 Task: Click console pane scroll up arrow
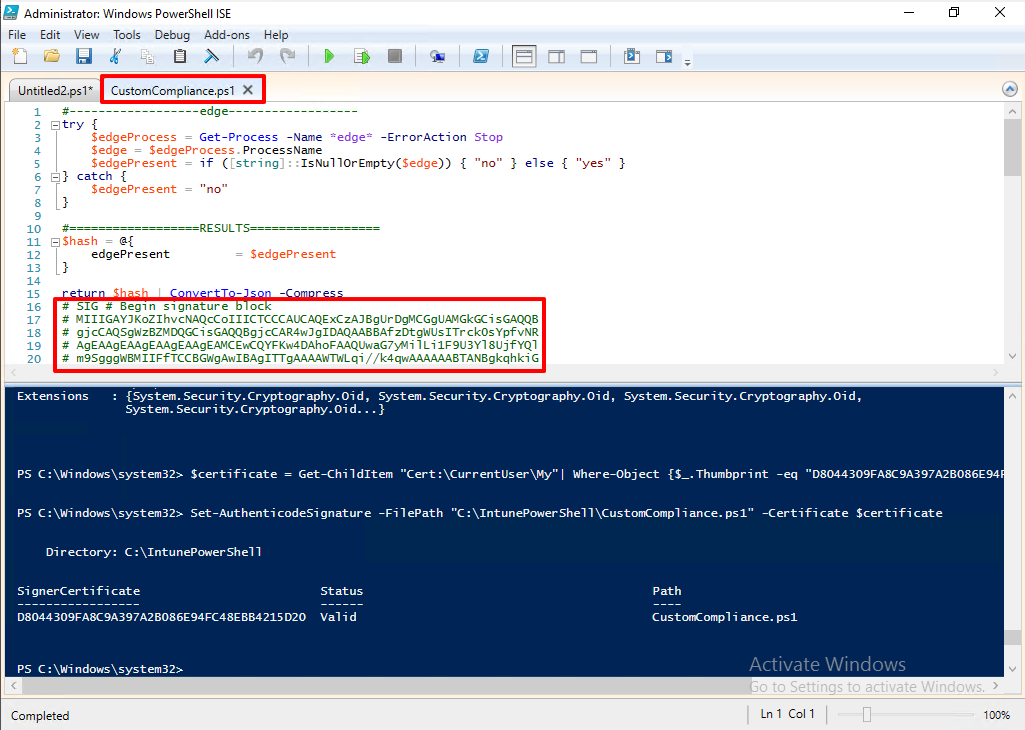coord(1012,395)
